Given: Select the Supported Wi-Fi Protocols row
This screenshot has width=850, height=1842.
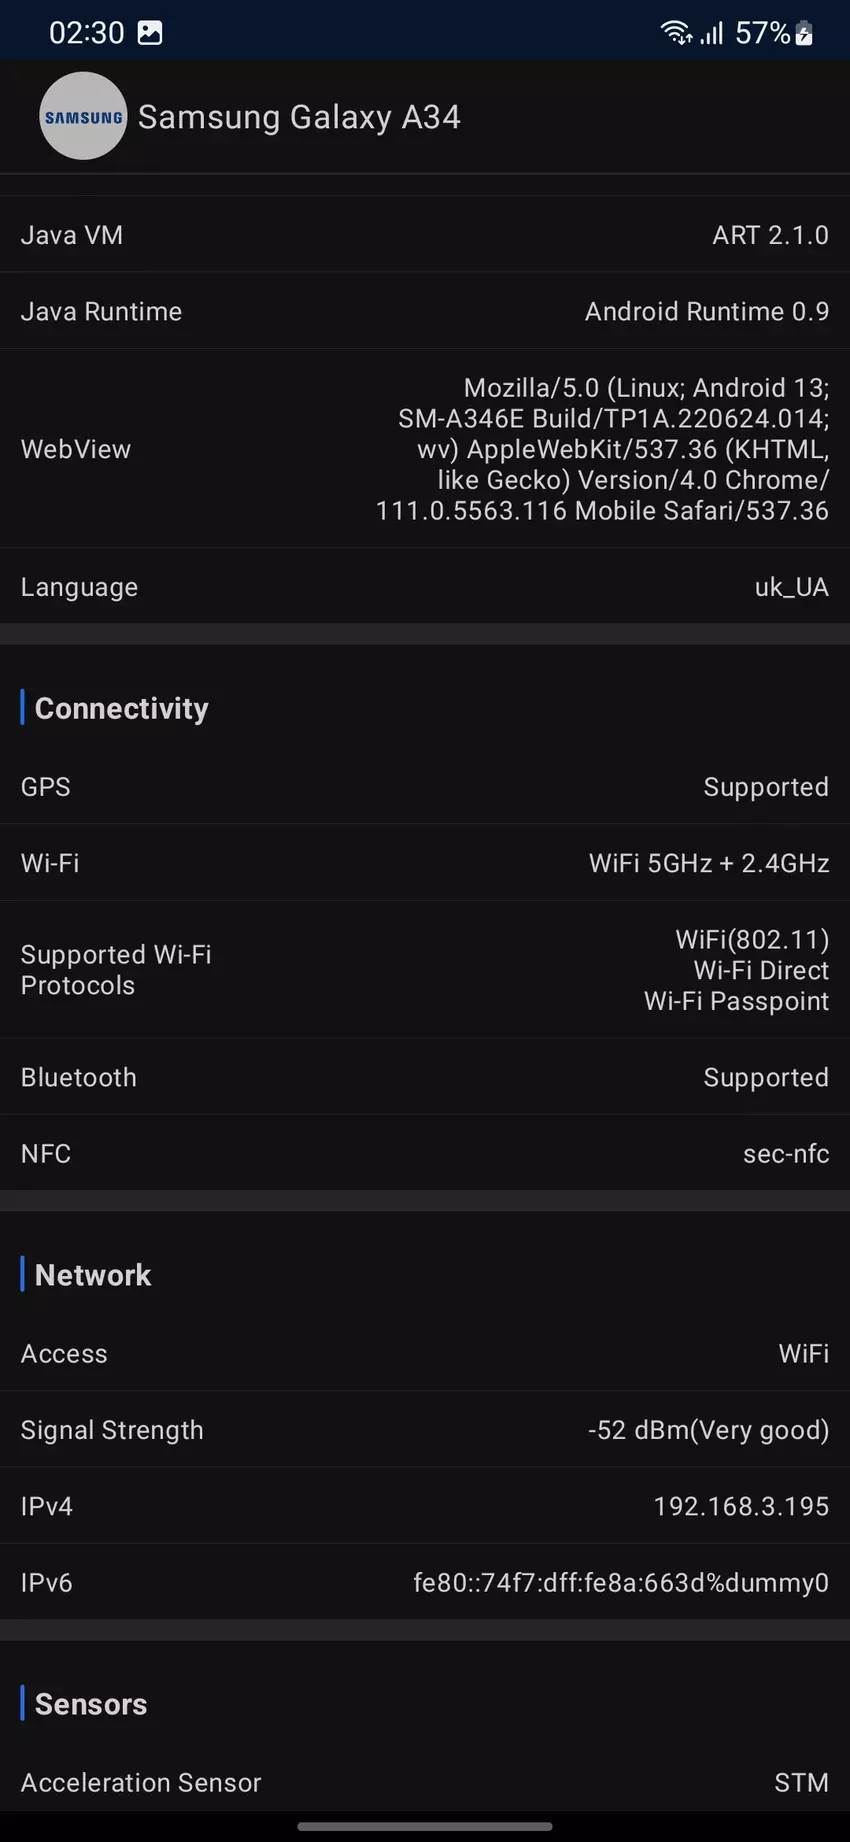Looking at the screenshot, I should (x=425, y=970).
